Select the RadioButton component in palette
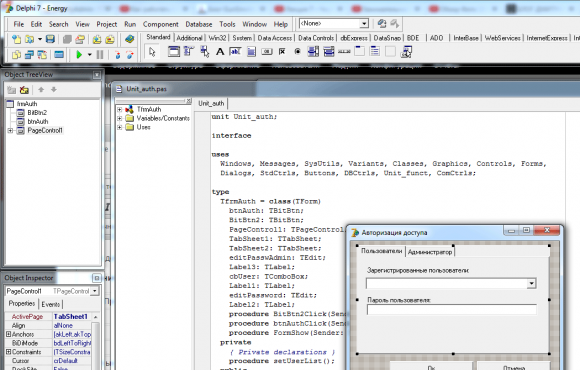The height and width of the screenshot is (370, 580). tap(297, 51)
